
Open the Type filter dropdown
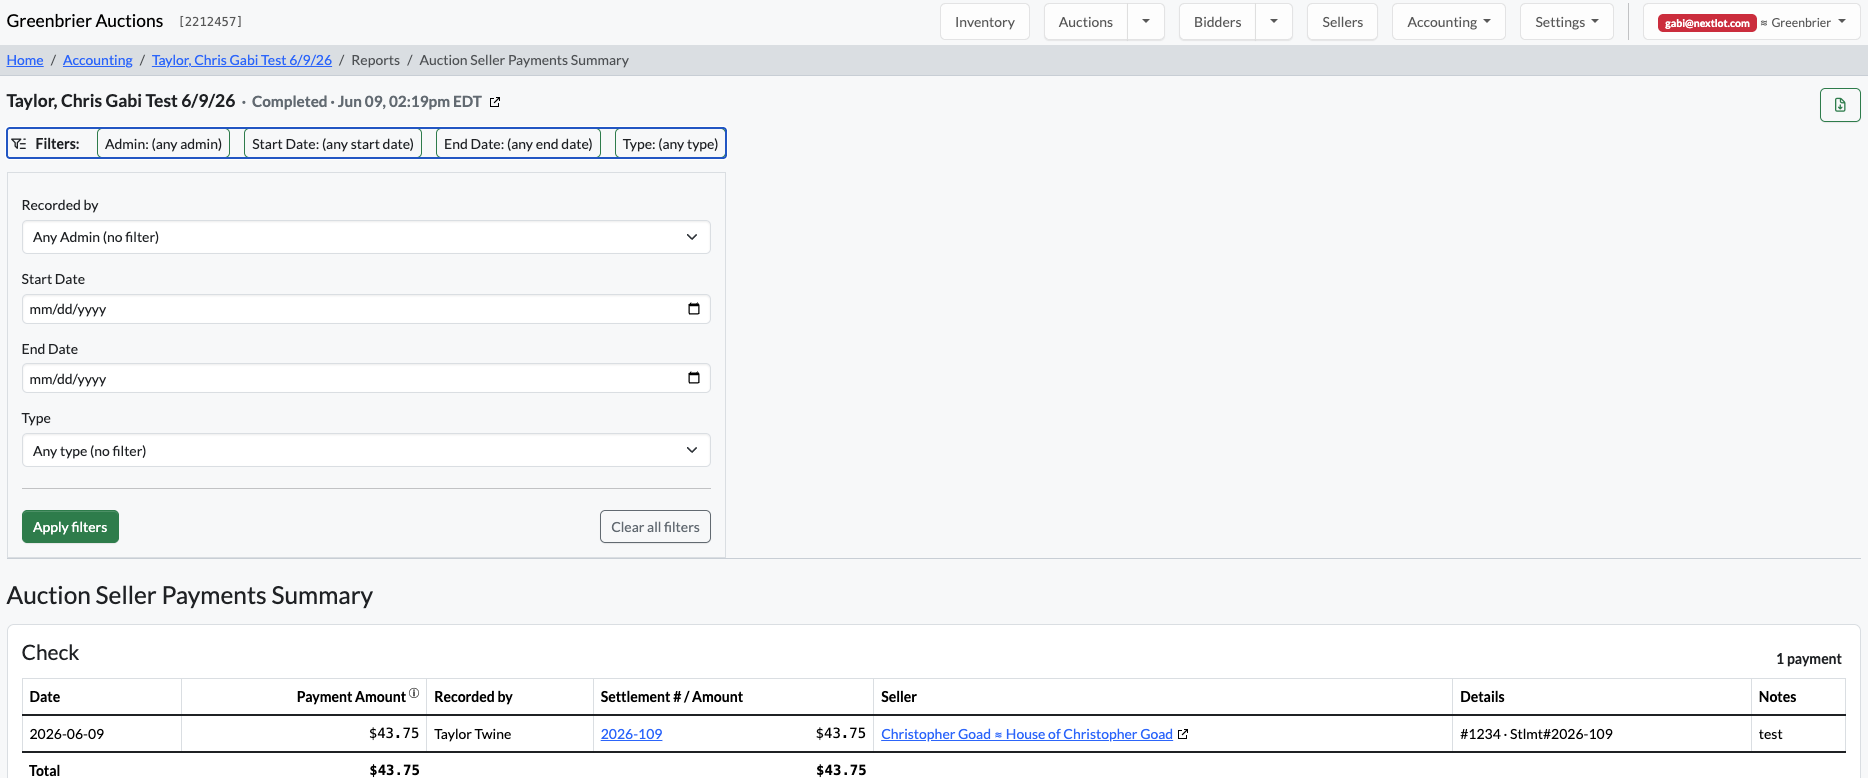(366, 450)
